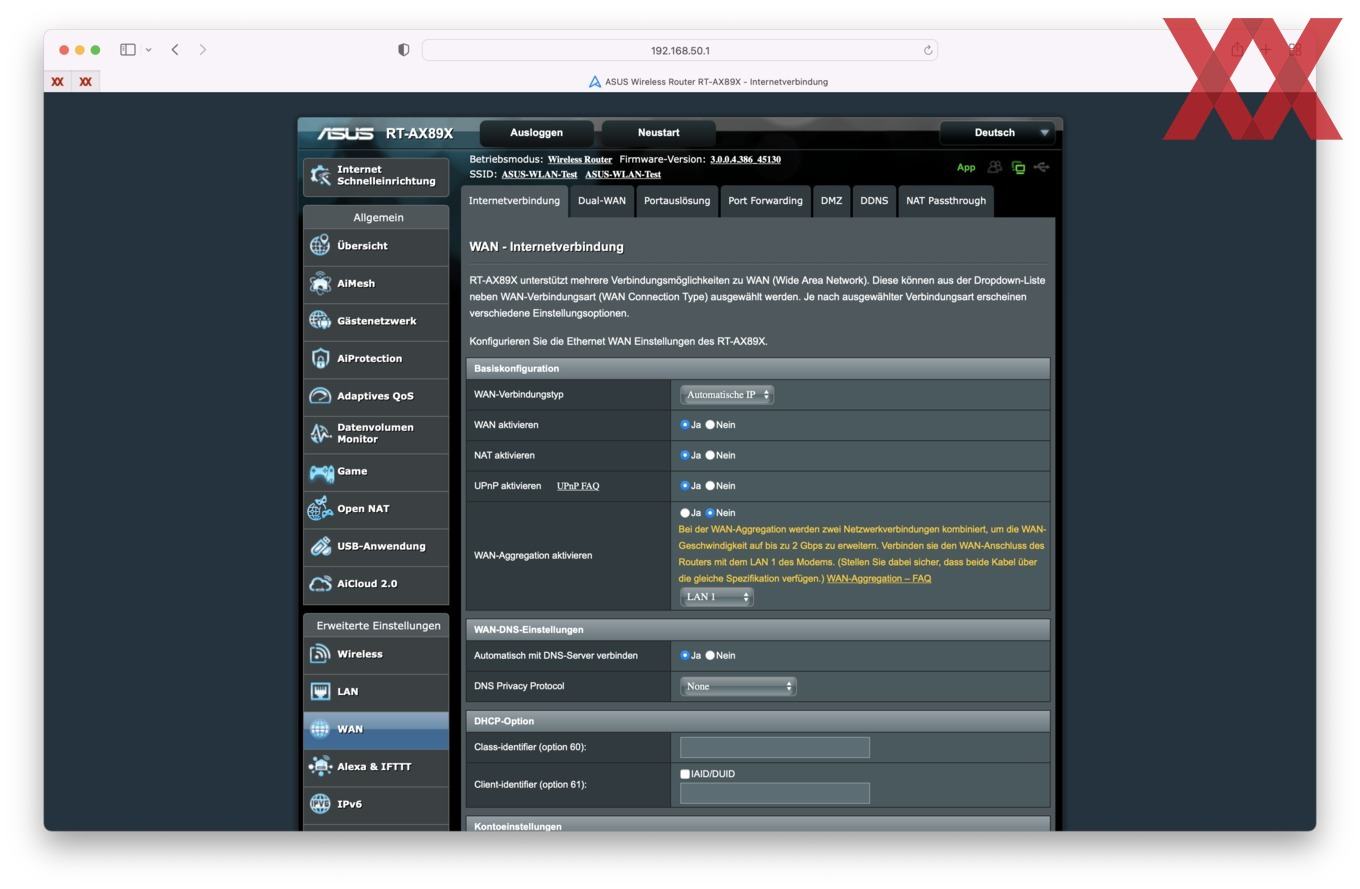Click the green network status icon
This screenshot has width=1360, height=889.
tap(1018, 168)
